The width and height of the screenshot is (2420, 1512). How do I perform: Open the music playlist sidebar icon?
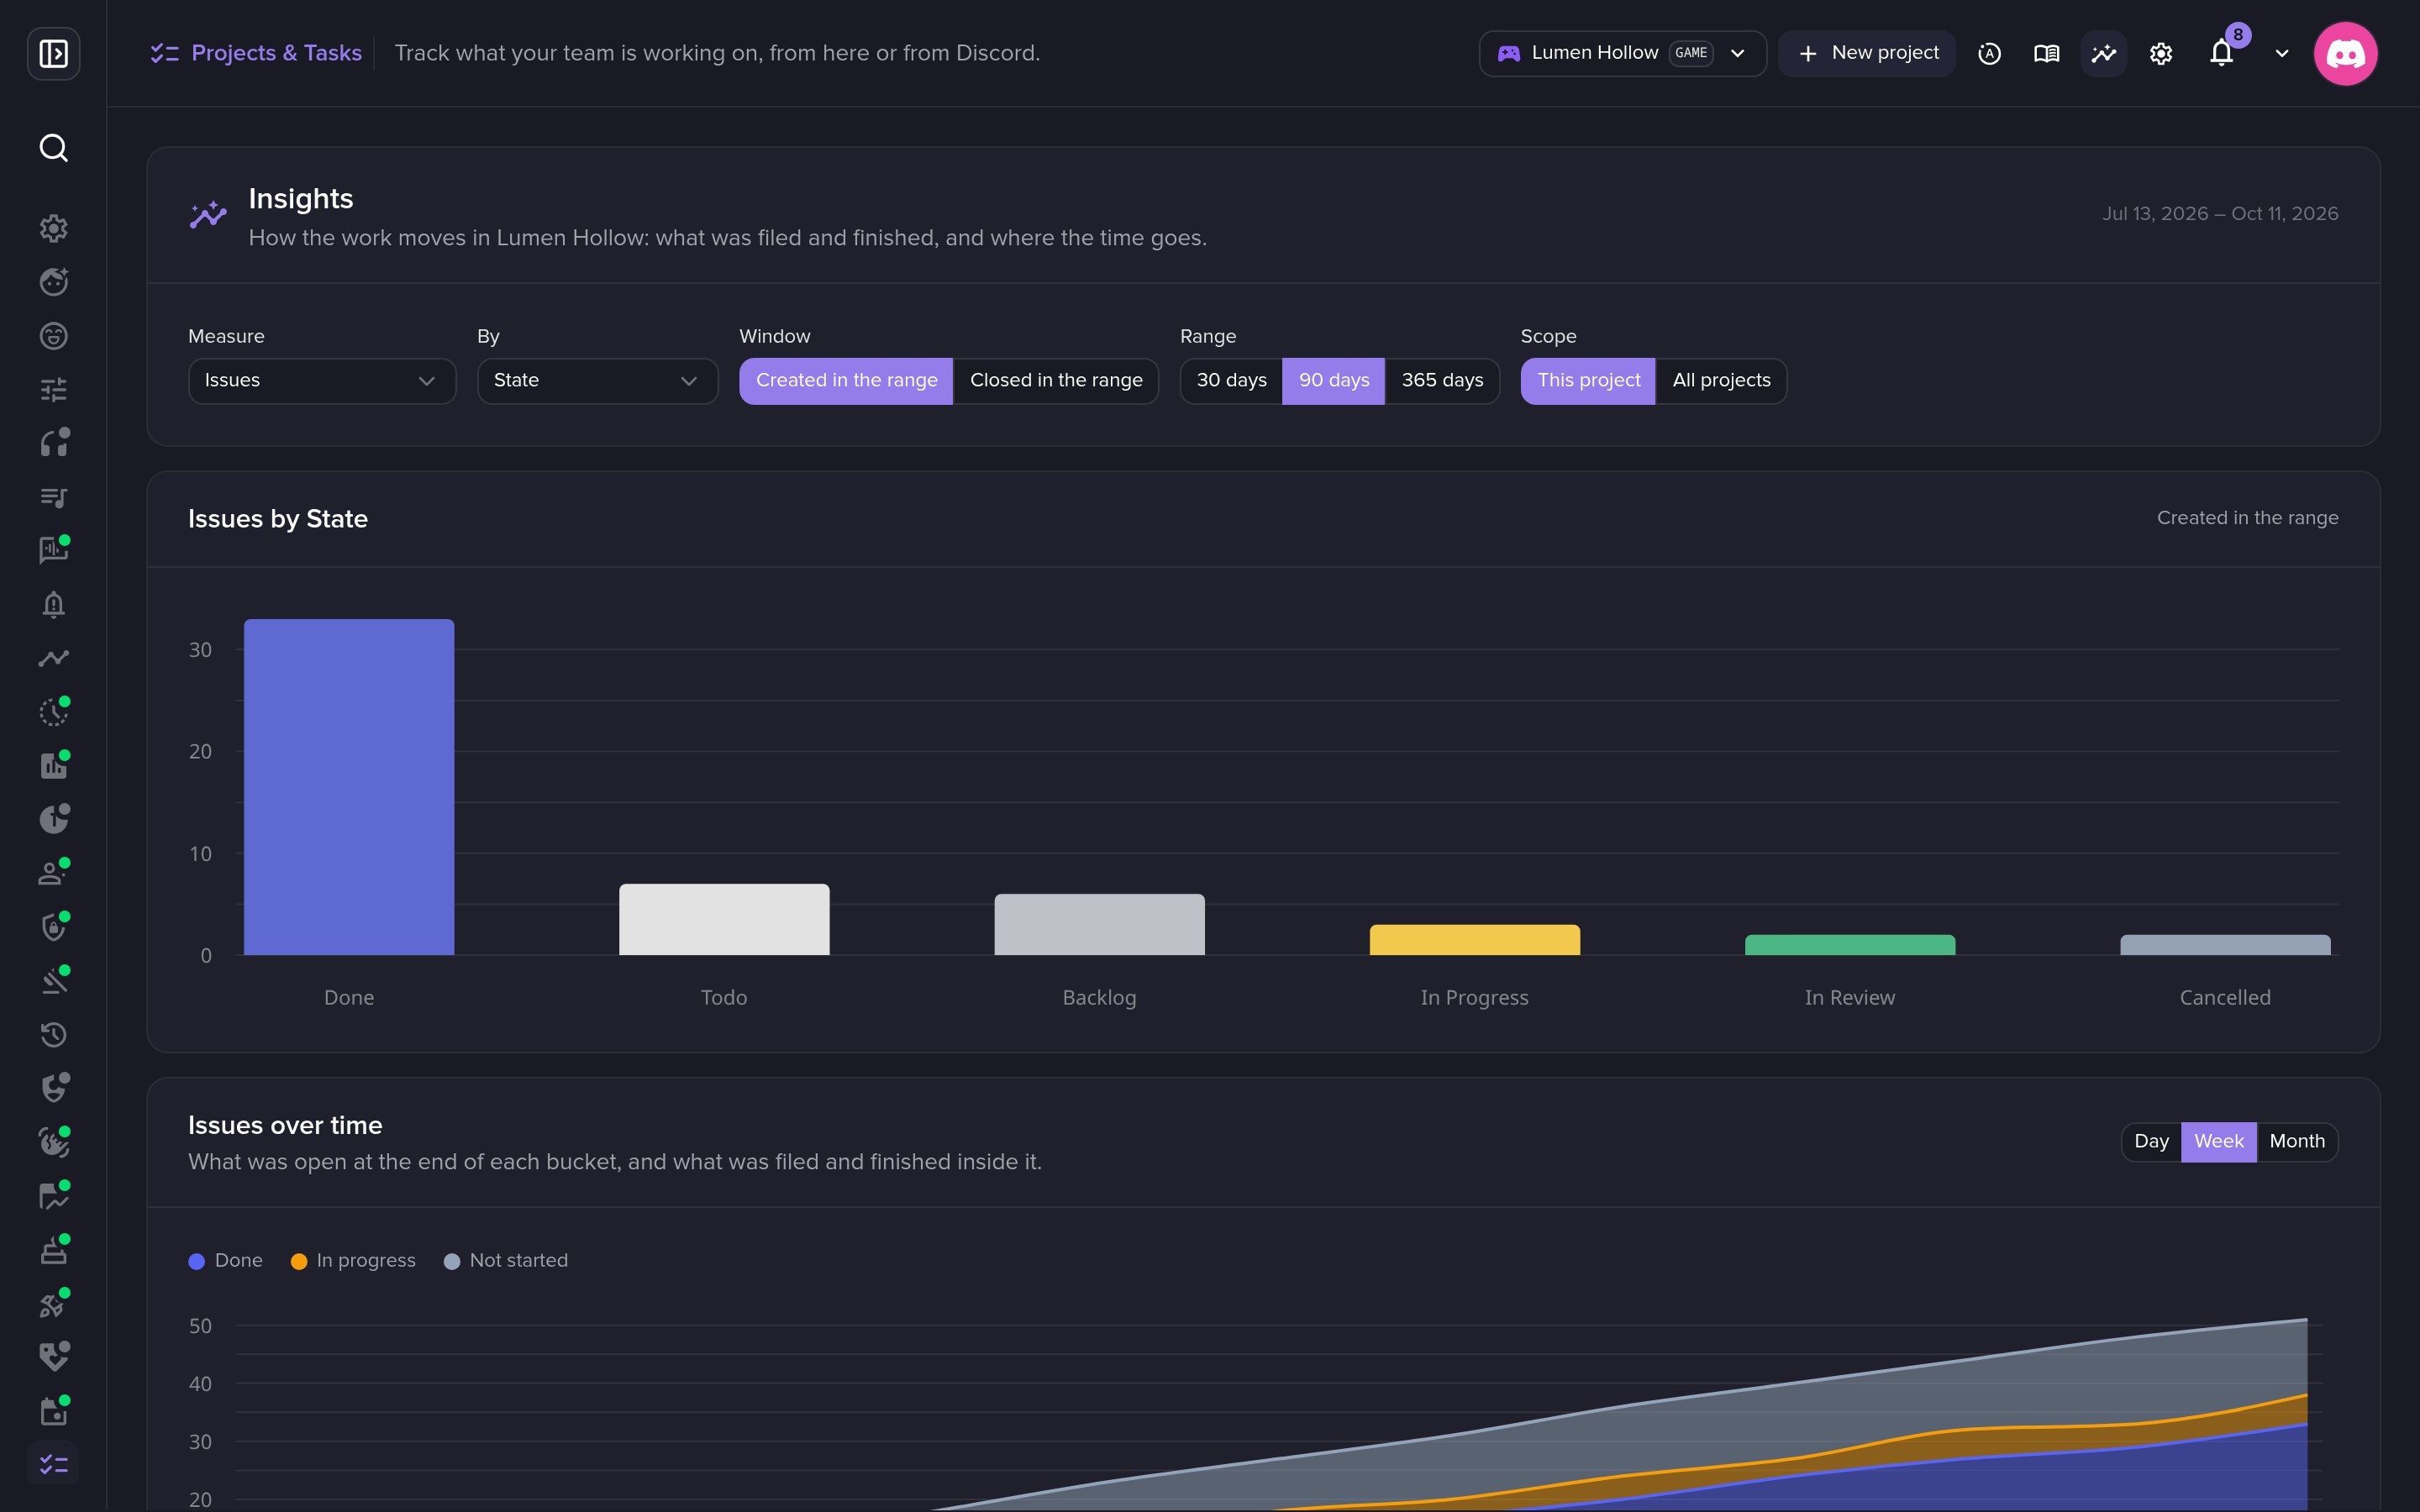coord(53,497)
